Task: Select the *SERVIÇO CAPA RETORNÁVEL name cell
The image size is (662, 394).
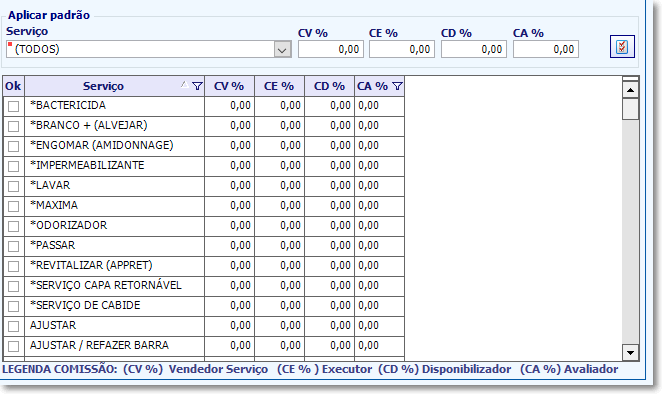Action: [x=115, y=286]
